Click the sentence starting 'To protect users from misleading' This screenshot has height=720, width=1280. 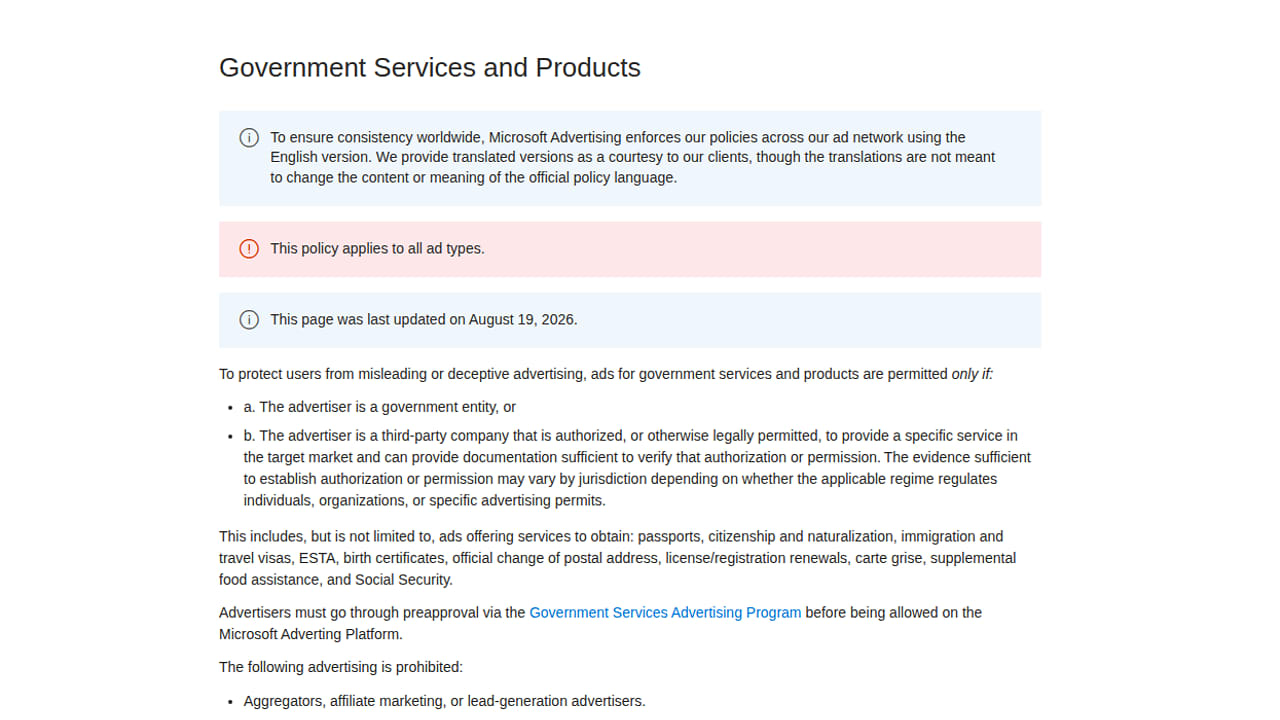(606, 374)
